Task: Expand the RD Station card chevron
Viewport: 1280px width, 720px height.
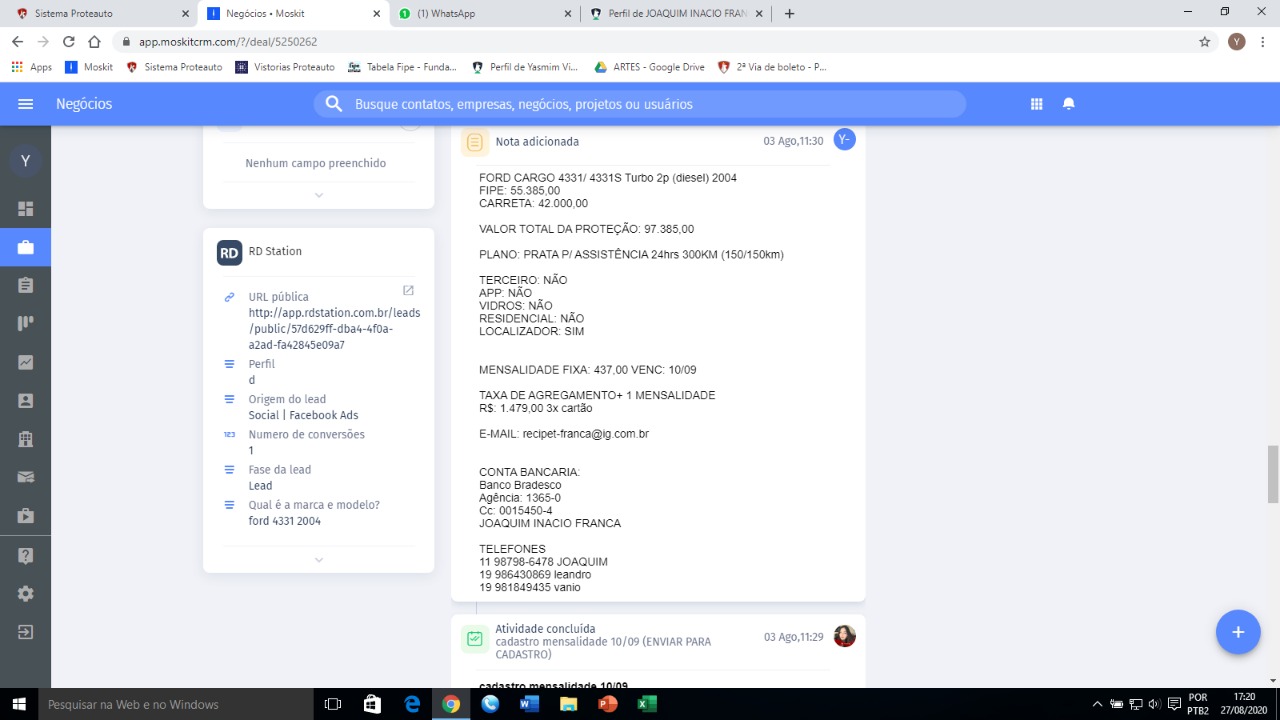Action: pos(319,560)
